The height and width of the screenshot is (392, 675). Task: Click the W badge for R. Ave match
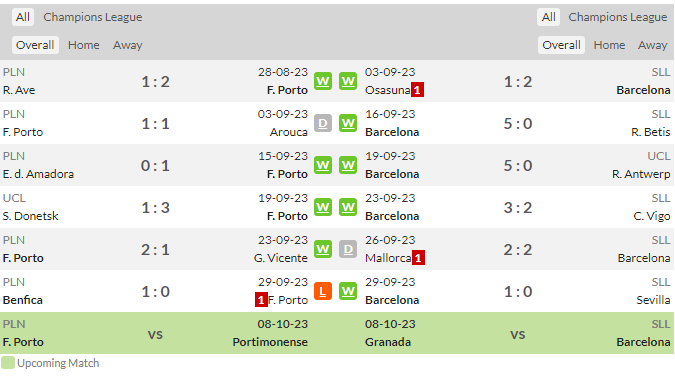point(323,81)
